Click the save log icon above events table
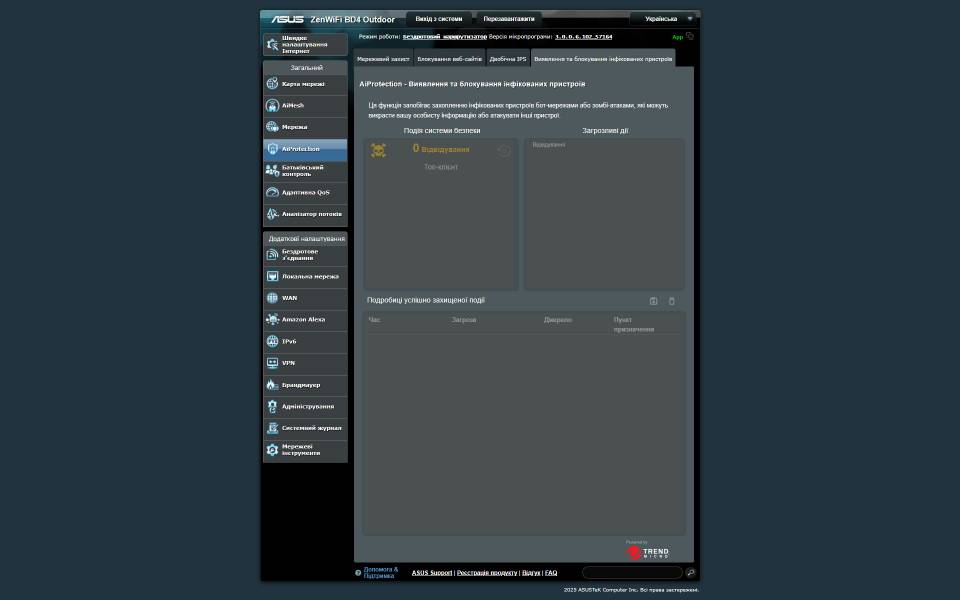Viewport: 960px width, 600px height. (x=654, y=301)
